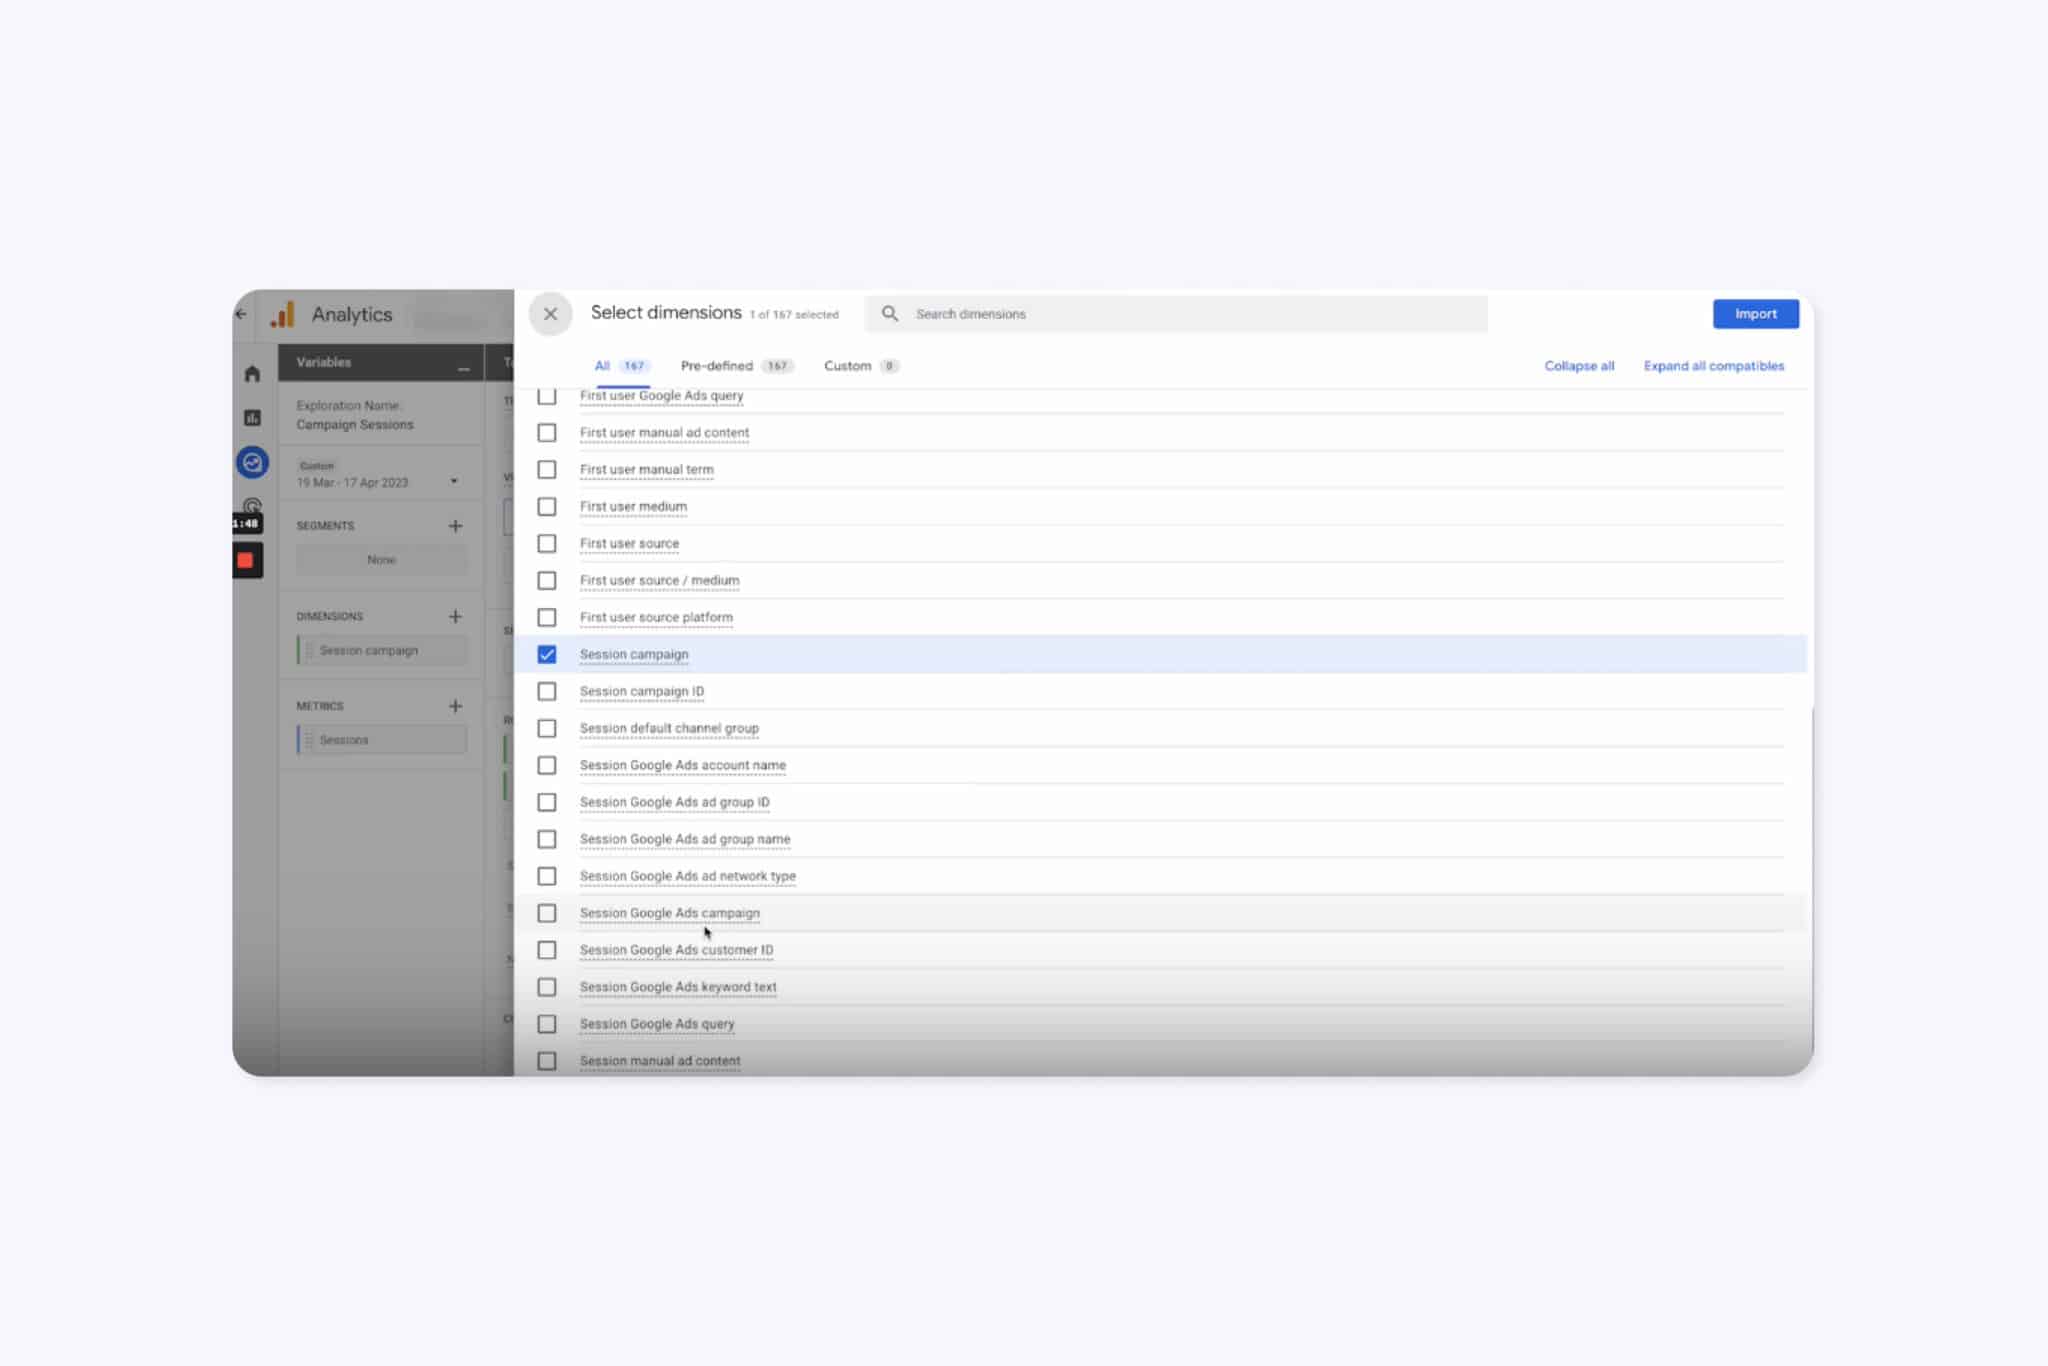The width and height of the screenshot is (2048, 1366).
Task: Minimize the Variables panel
Action: [463, 368]
